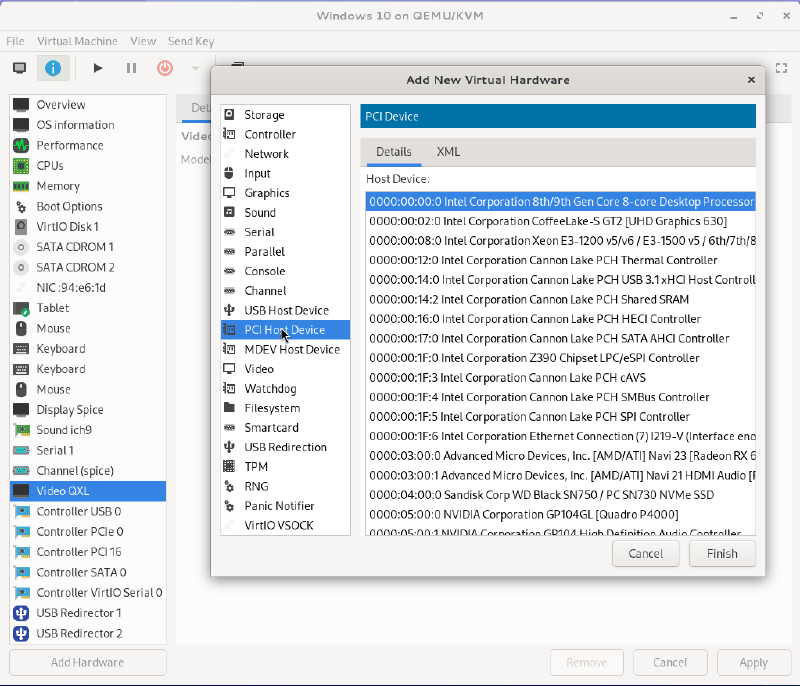Select Controller hardware type
The width and height of the screenshot is (800, 686).
pyautogui.click(x=285, y=134)
